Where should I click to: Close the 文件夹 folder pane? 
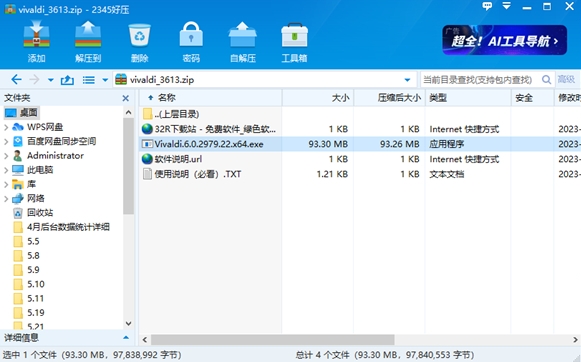(x=126, y=98)
